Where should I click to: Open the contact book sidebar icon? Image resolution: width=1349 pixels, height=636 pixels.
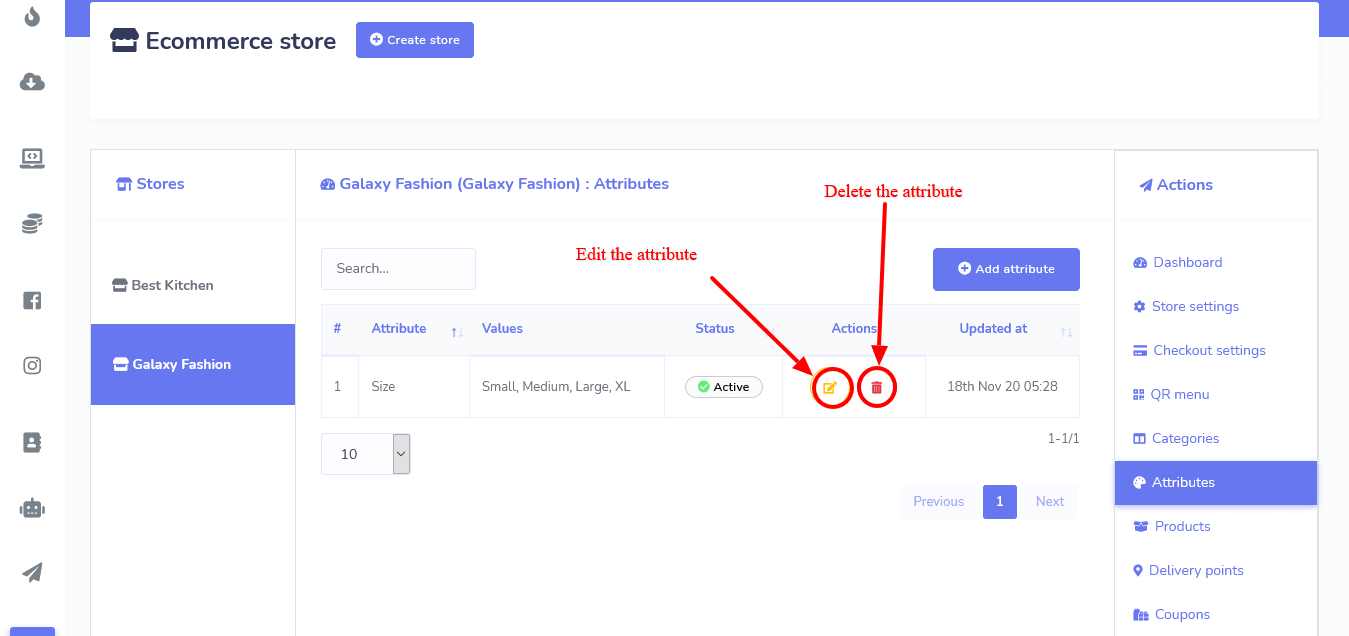pyautogui.click(x=32, y=442)
